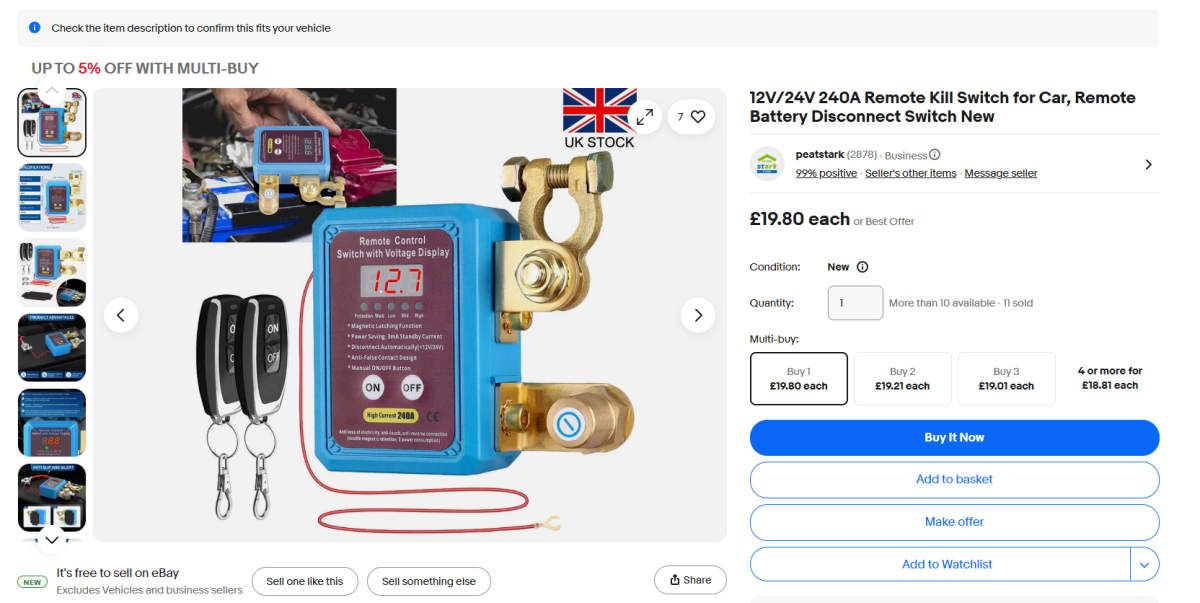Click the enlarge image icon
The image size is (1200, 603).
pyautogui.click(x=645, y=117)
